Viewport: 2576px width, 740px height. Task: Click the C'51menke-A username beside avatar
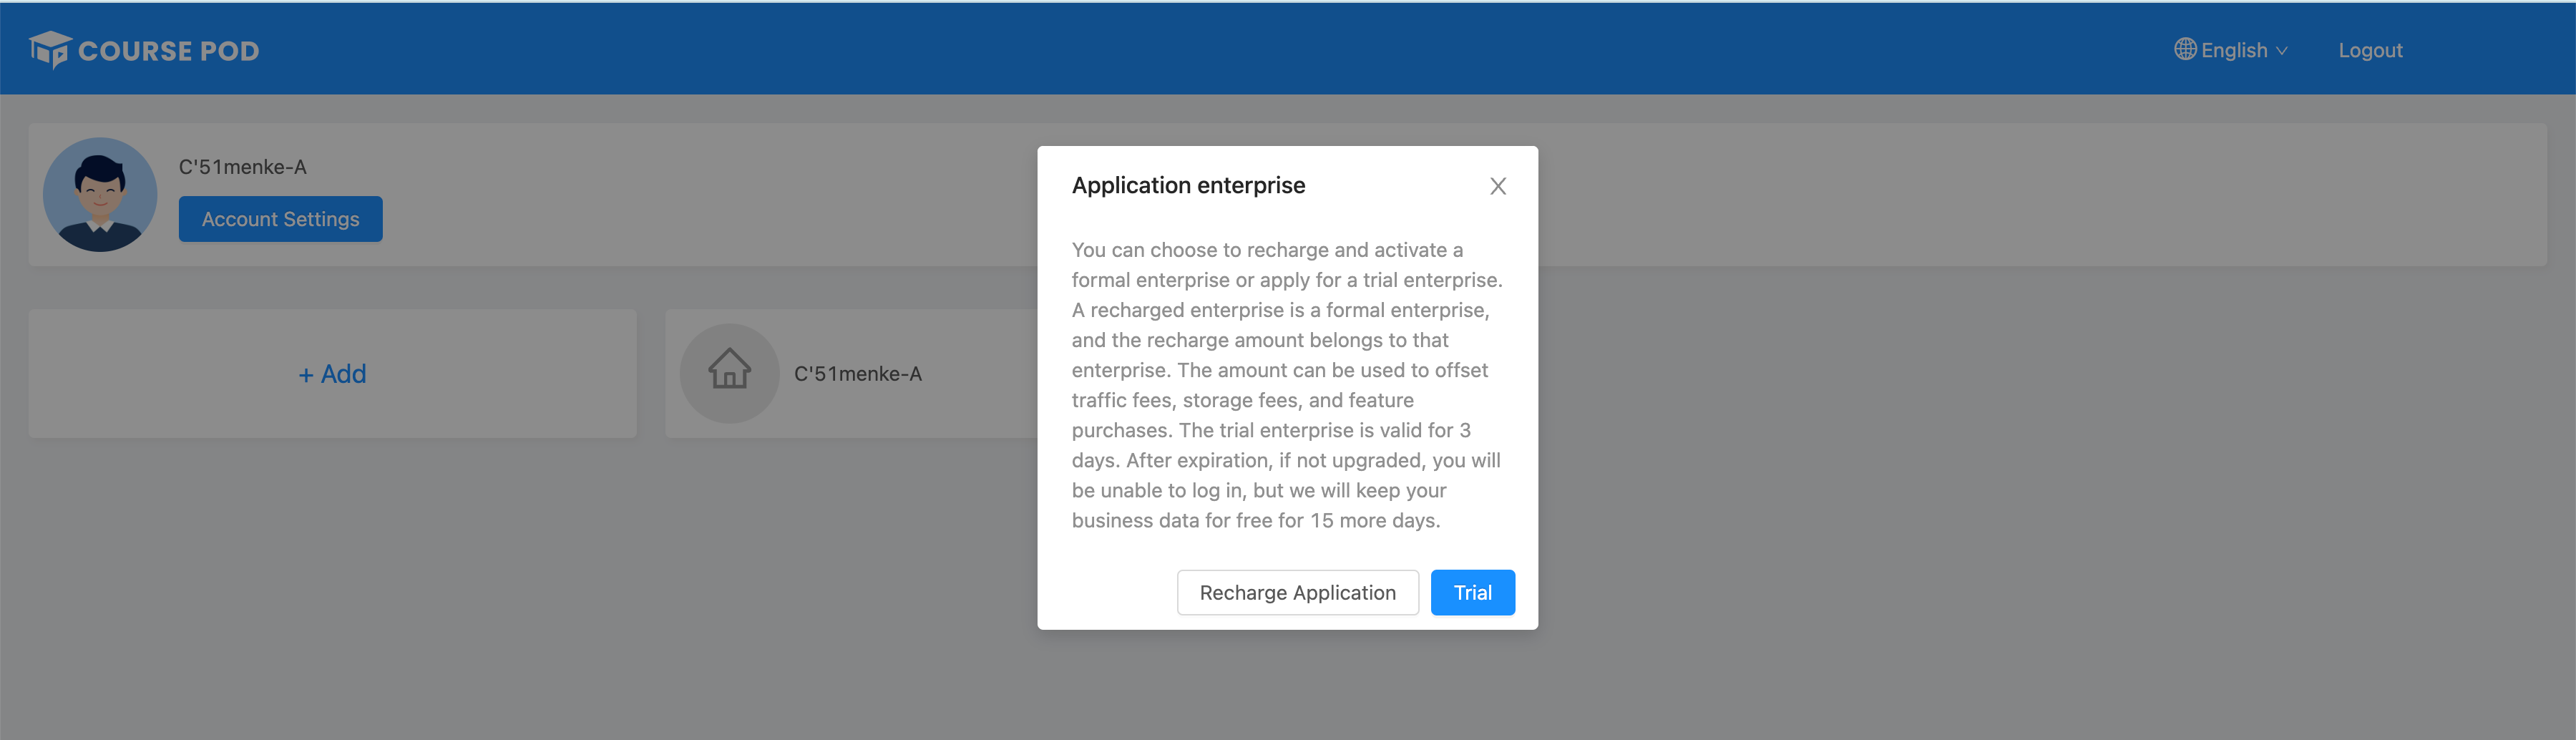(242, 167)
